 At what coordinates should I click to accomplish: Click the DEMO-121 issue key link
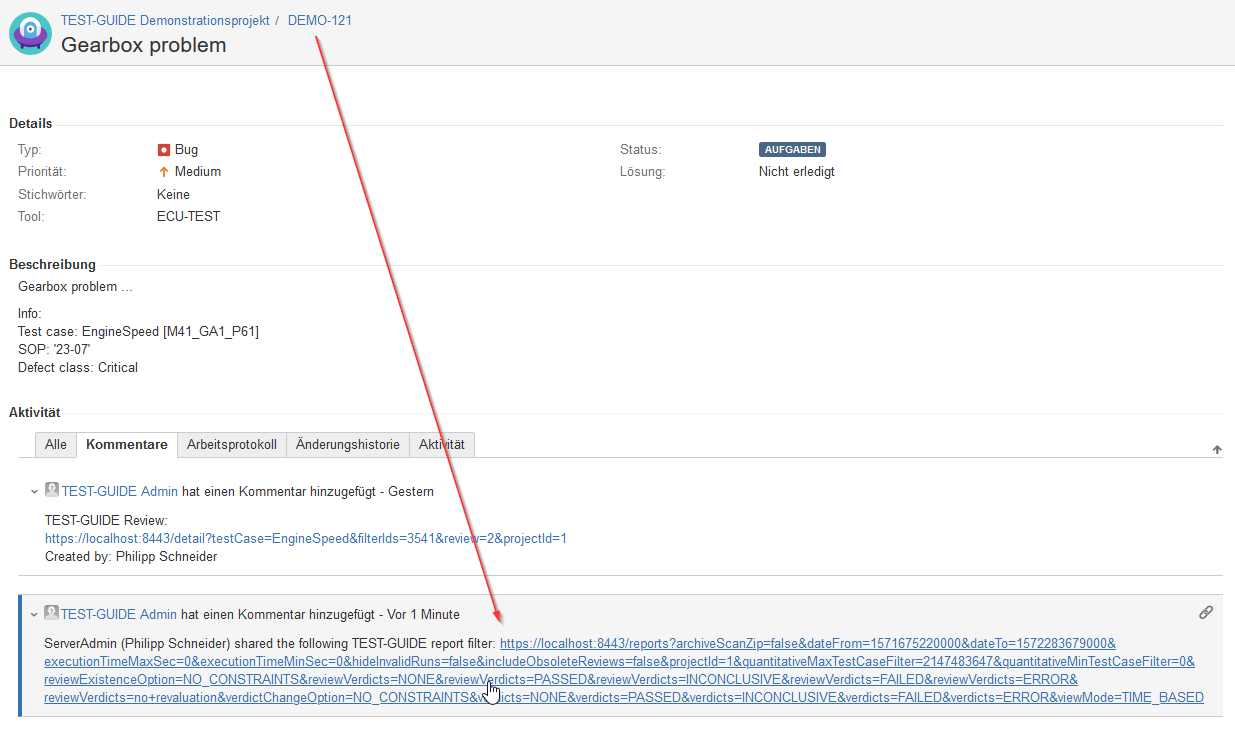click(x=319, y=20)
